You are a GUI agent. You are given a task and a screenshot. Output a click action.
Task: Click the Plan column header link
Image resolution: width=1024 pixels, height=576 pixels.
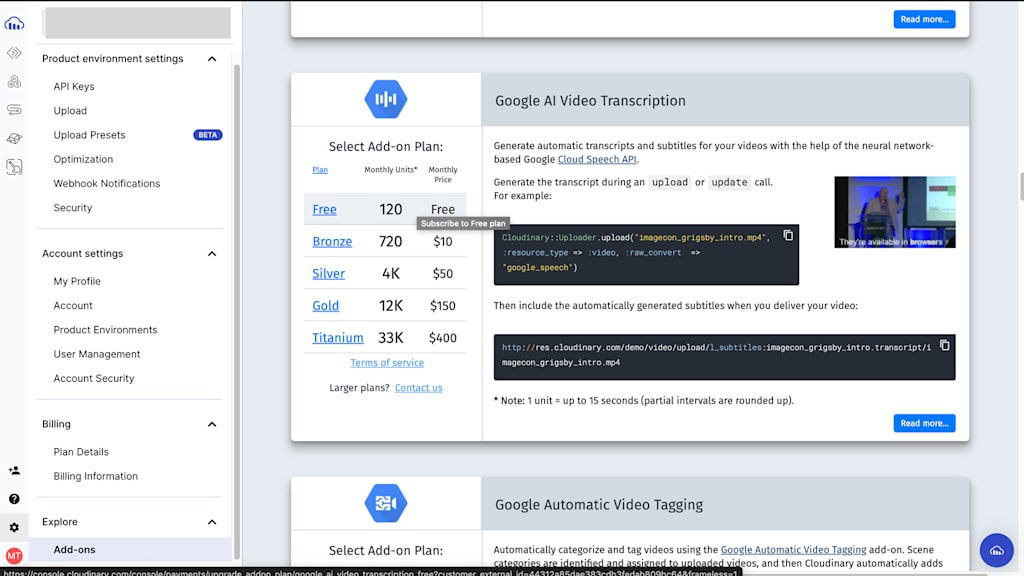pyautogui.click(x=320, y=170)
